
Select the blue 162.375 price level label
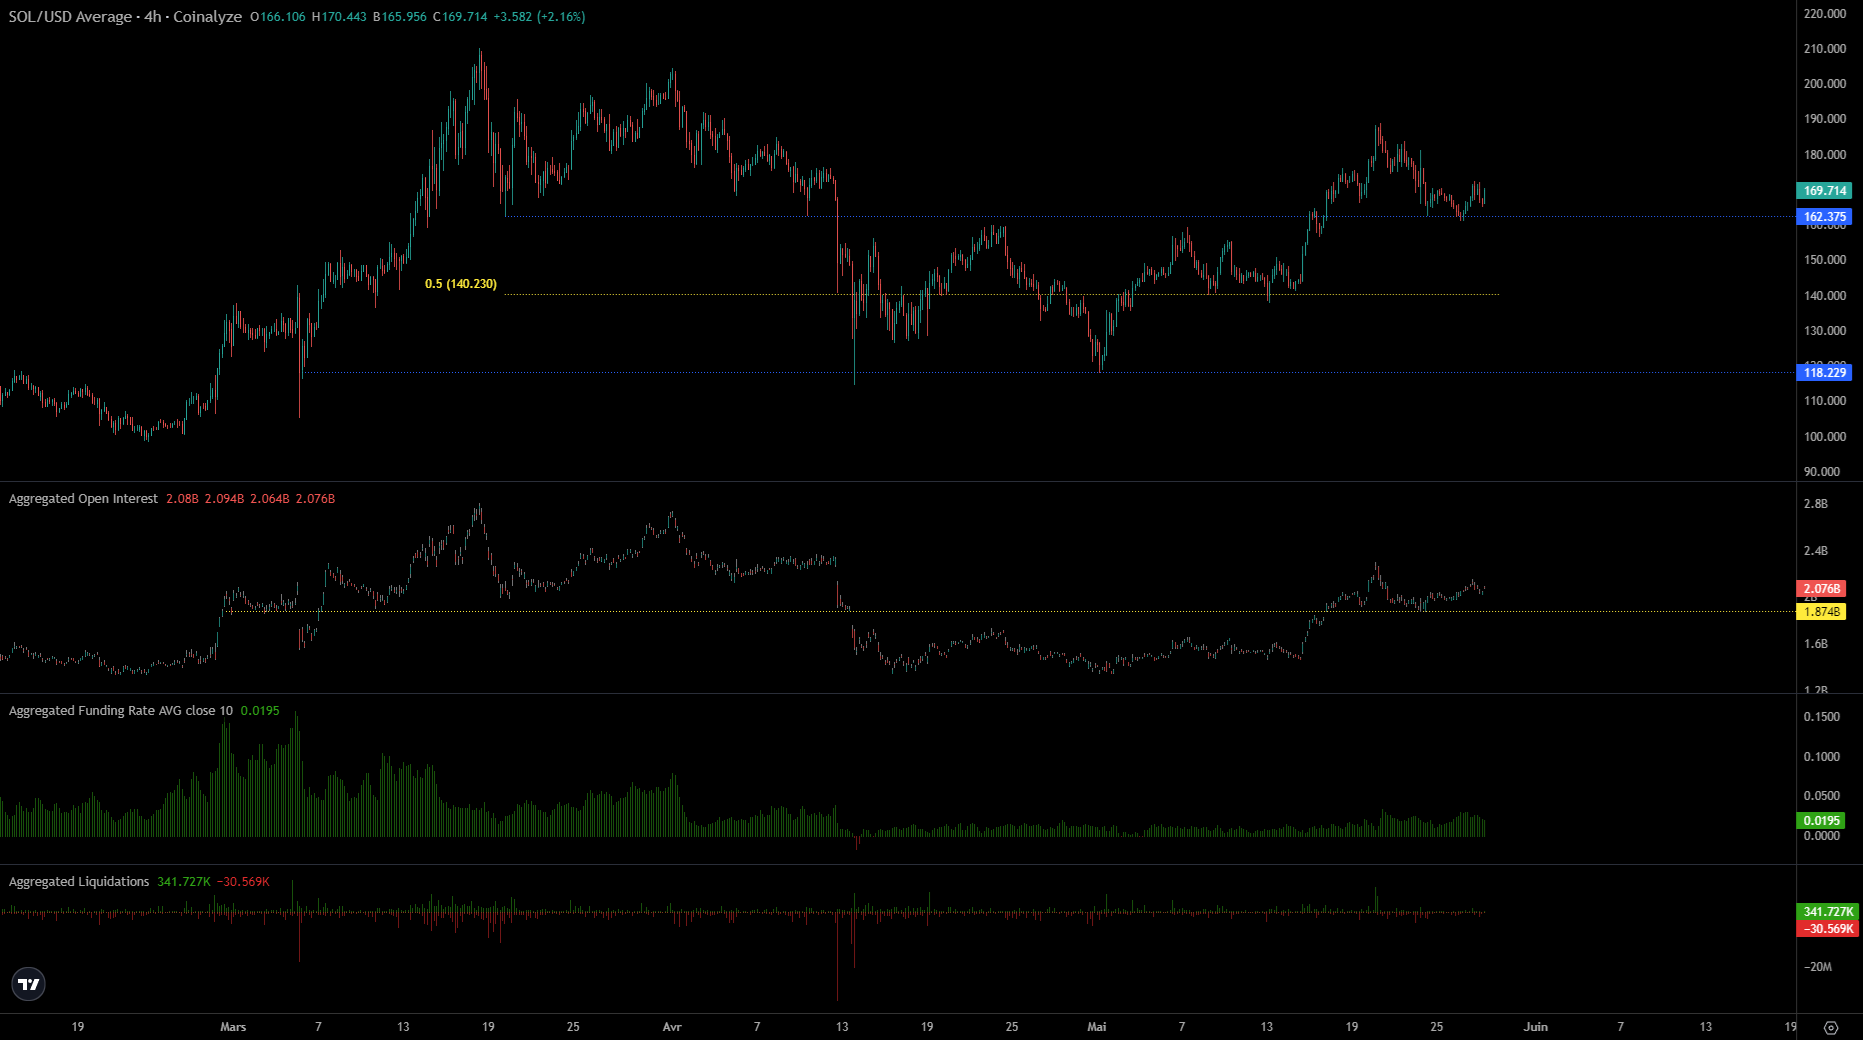[1824, 217]
